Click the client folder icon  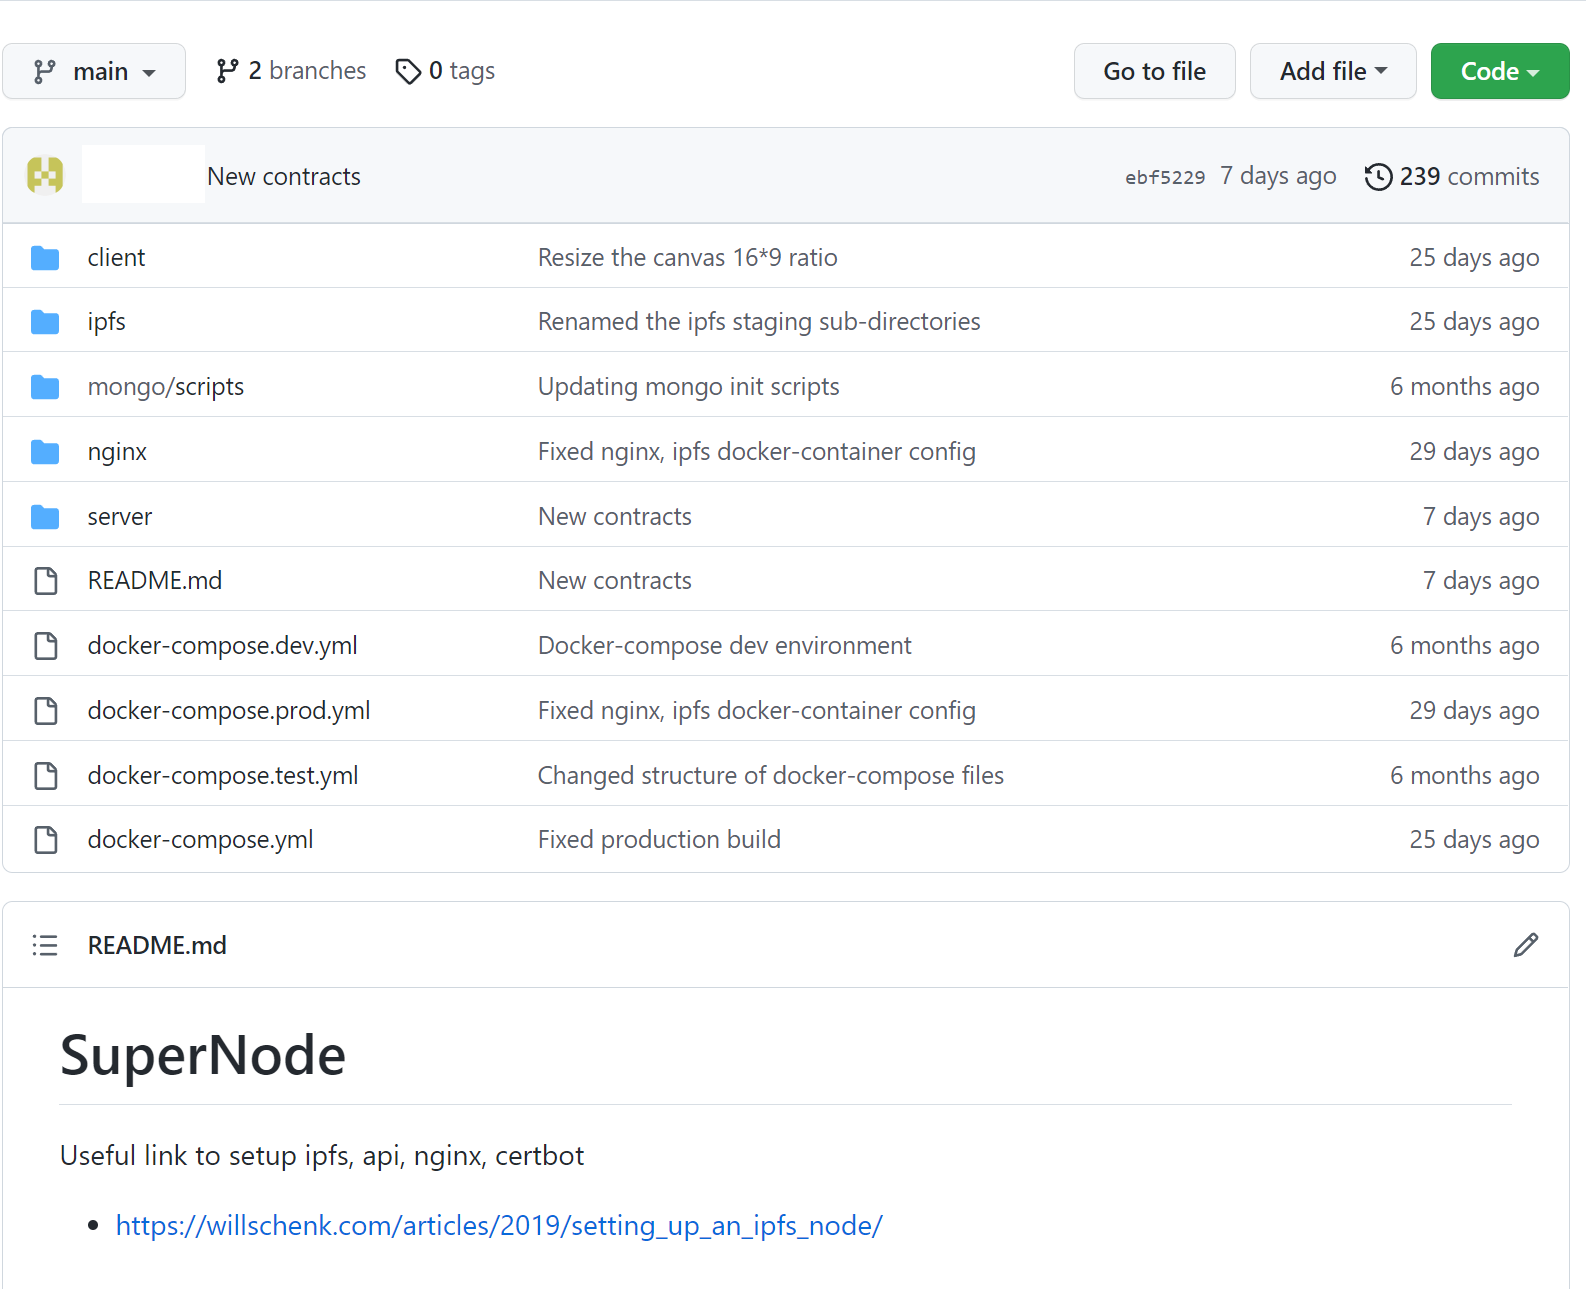[45, 258]
